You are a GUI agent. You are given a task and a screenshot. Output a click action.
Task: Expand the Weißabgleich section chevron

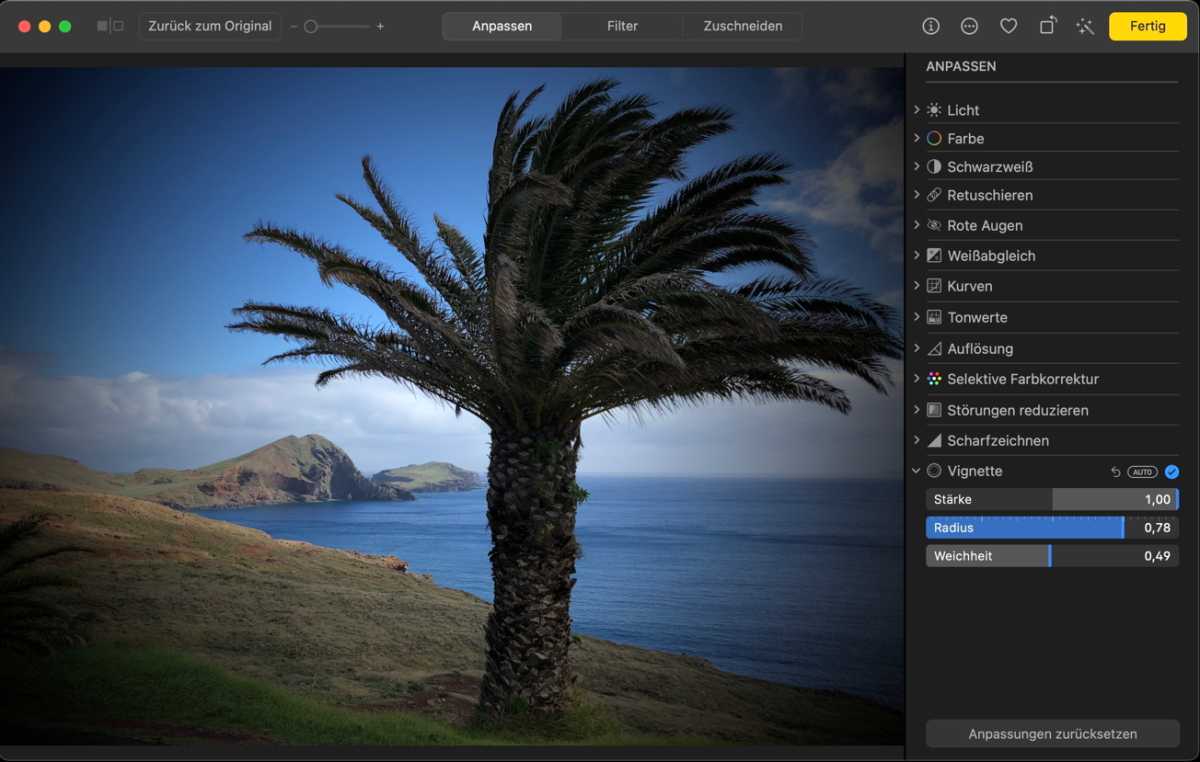[x=916, y=256]
